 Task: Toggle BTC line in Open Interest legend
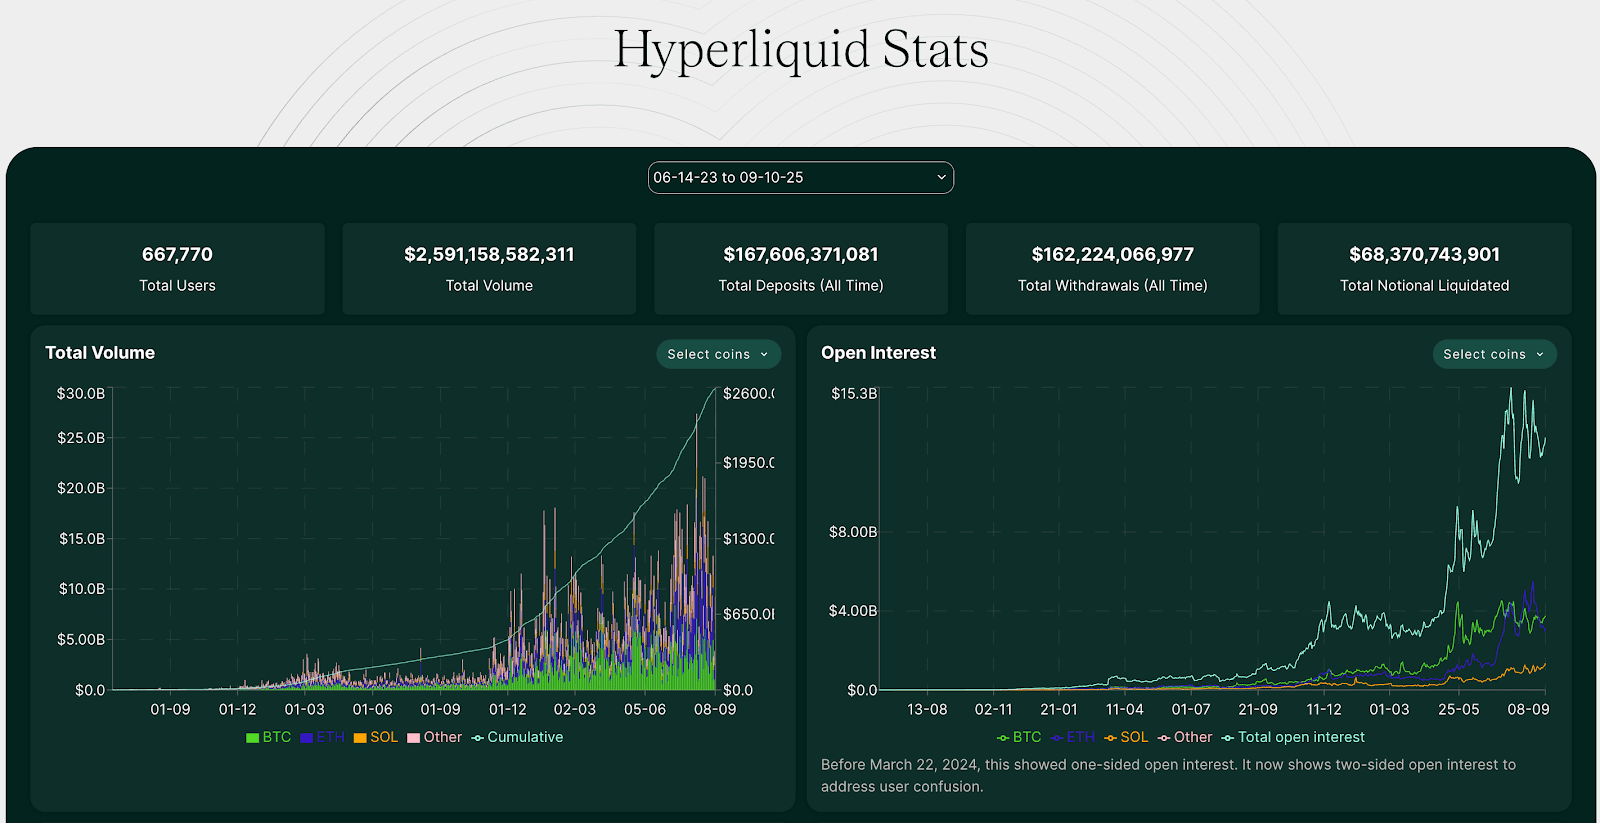tap(1019, 737)
